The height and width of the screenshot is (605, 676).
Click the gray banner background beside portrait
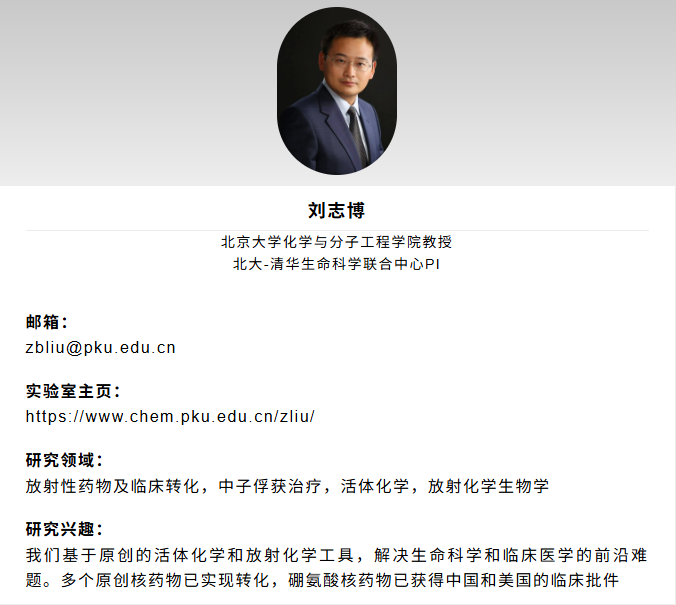point(129,93)
